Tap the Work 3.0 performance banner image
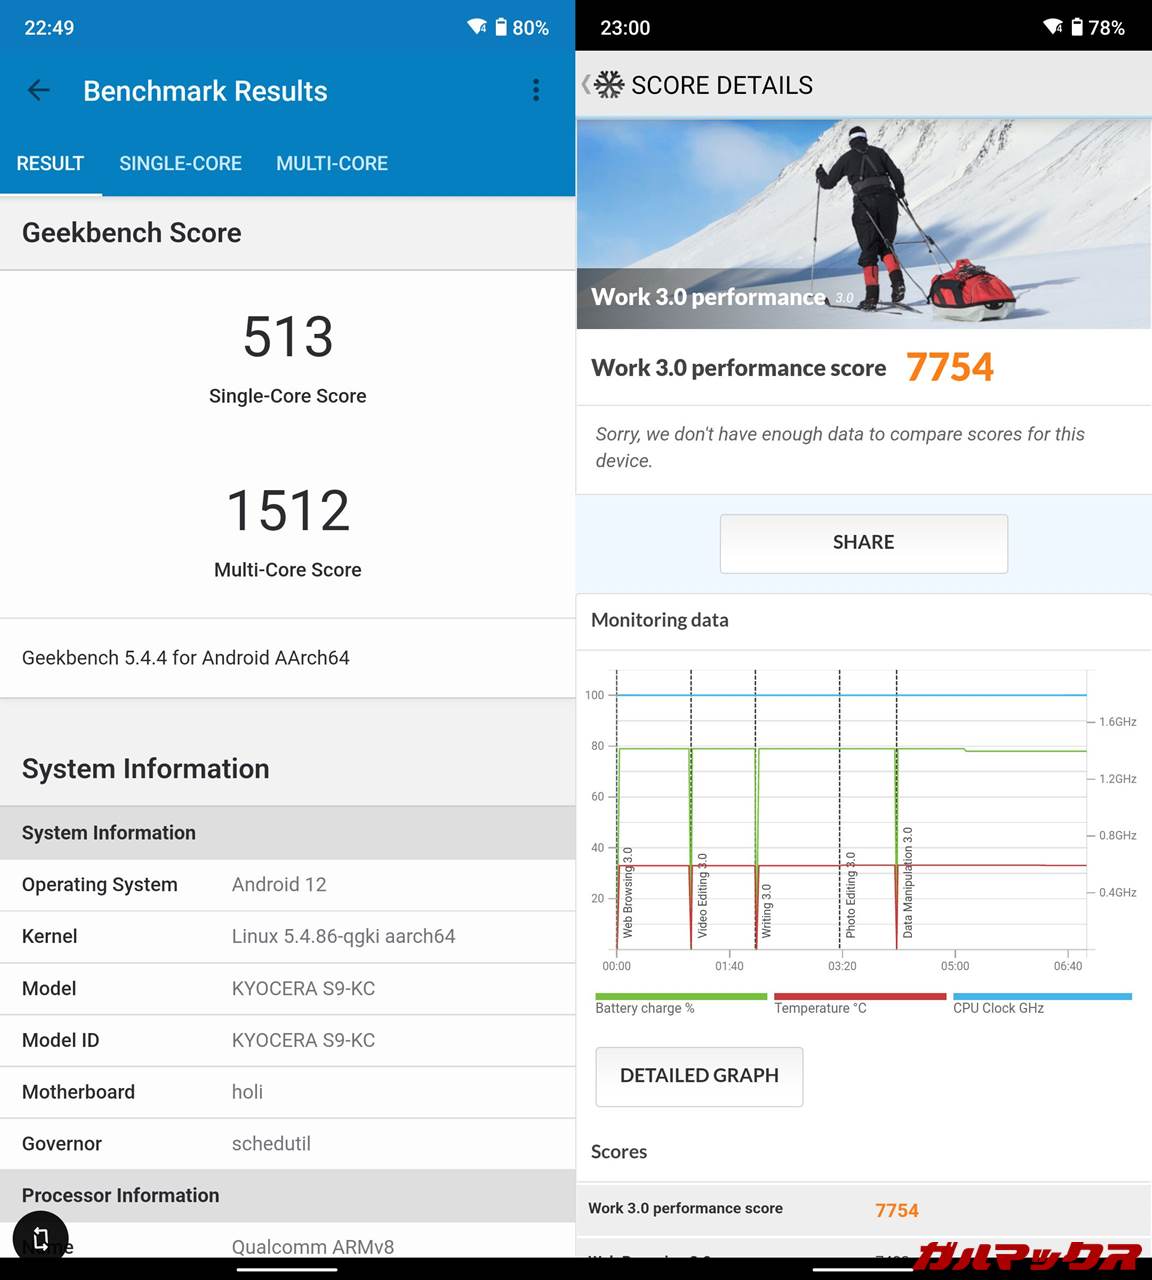The height and width of the screenshot is (1280, 1152). point(863,224)
